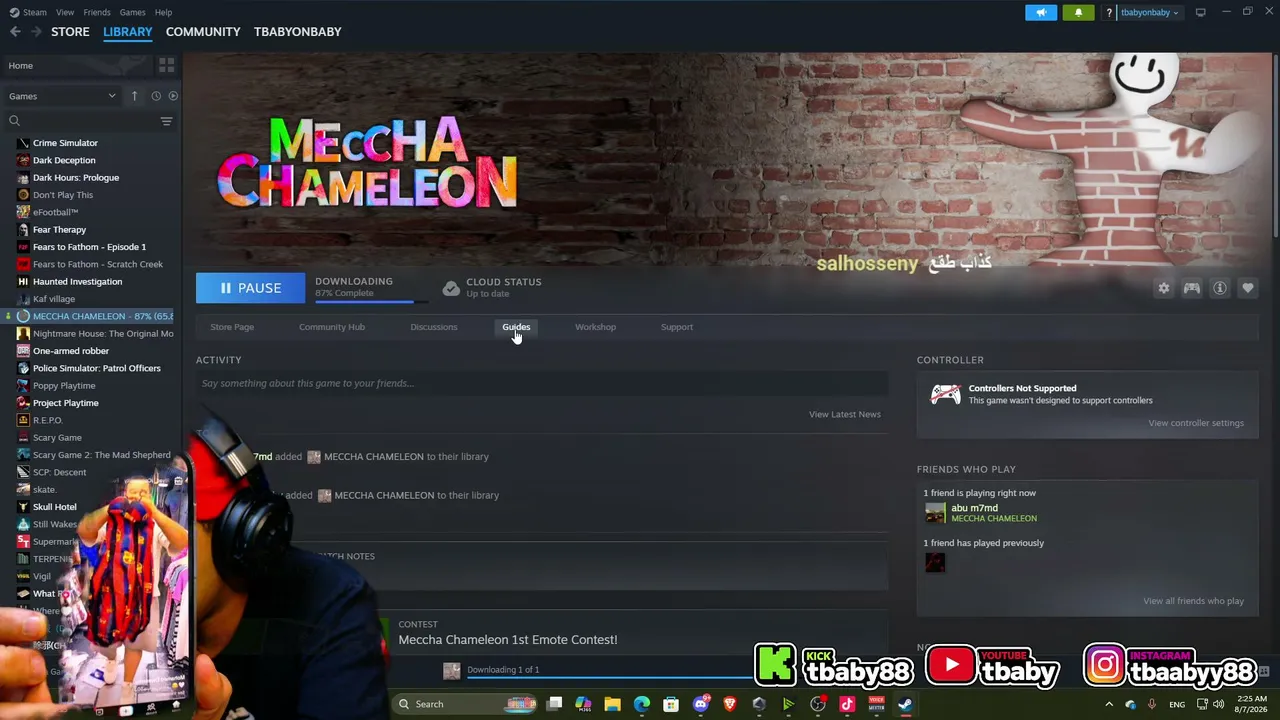
Task: Click the activity status input field
Action: 542,383
